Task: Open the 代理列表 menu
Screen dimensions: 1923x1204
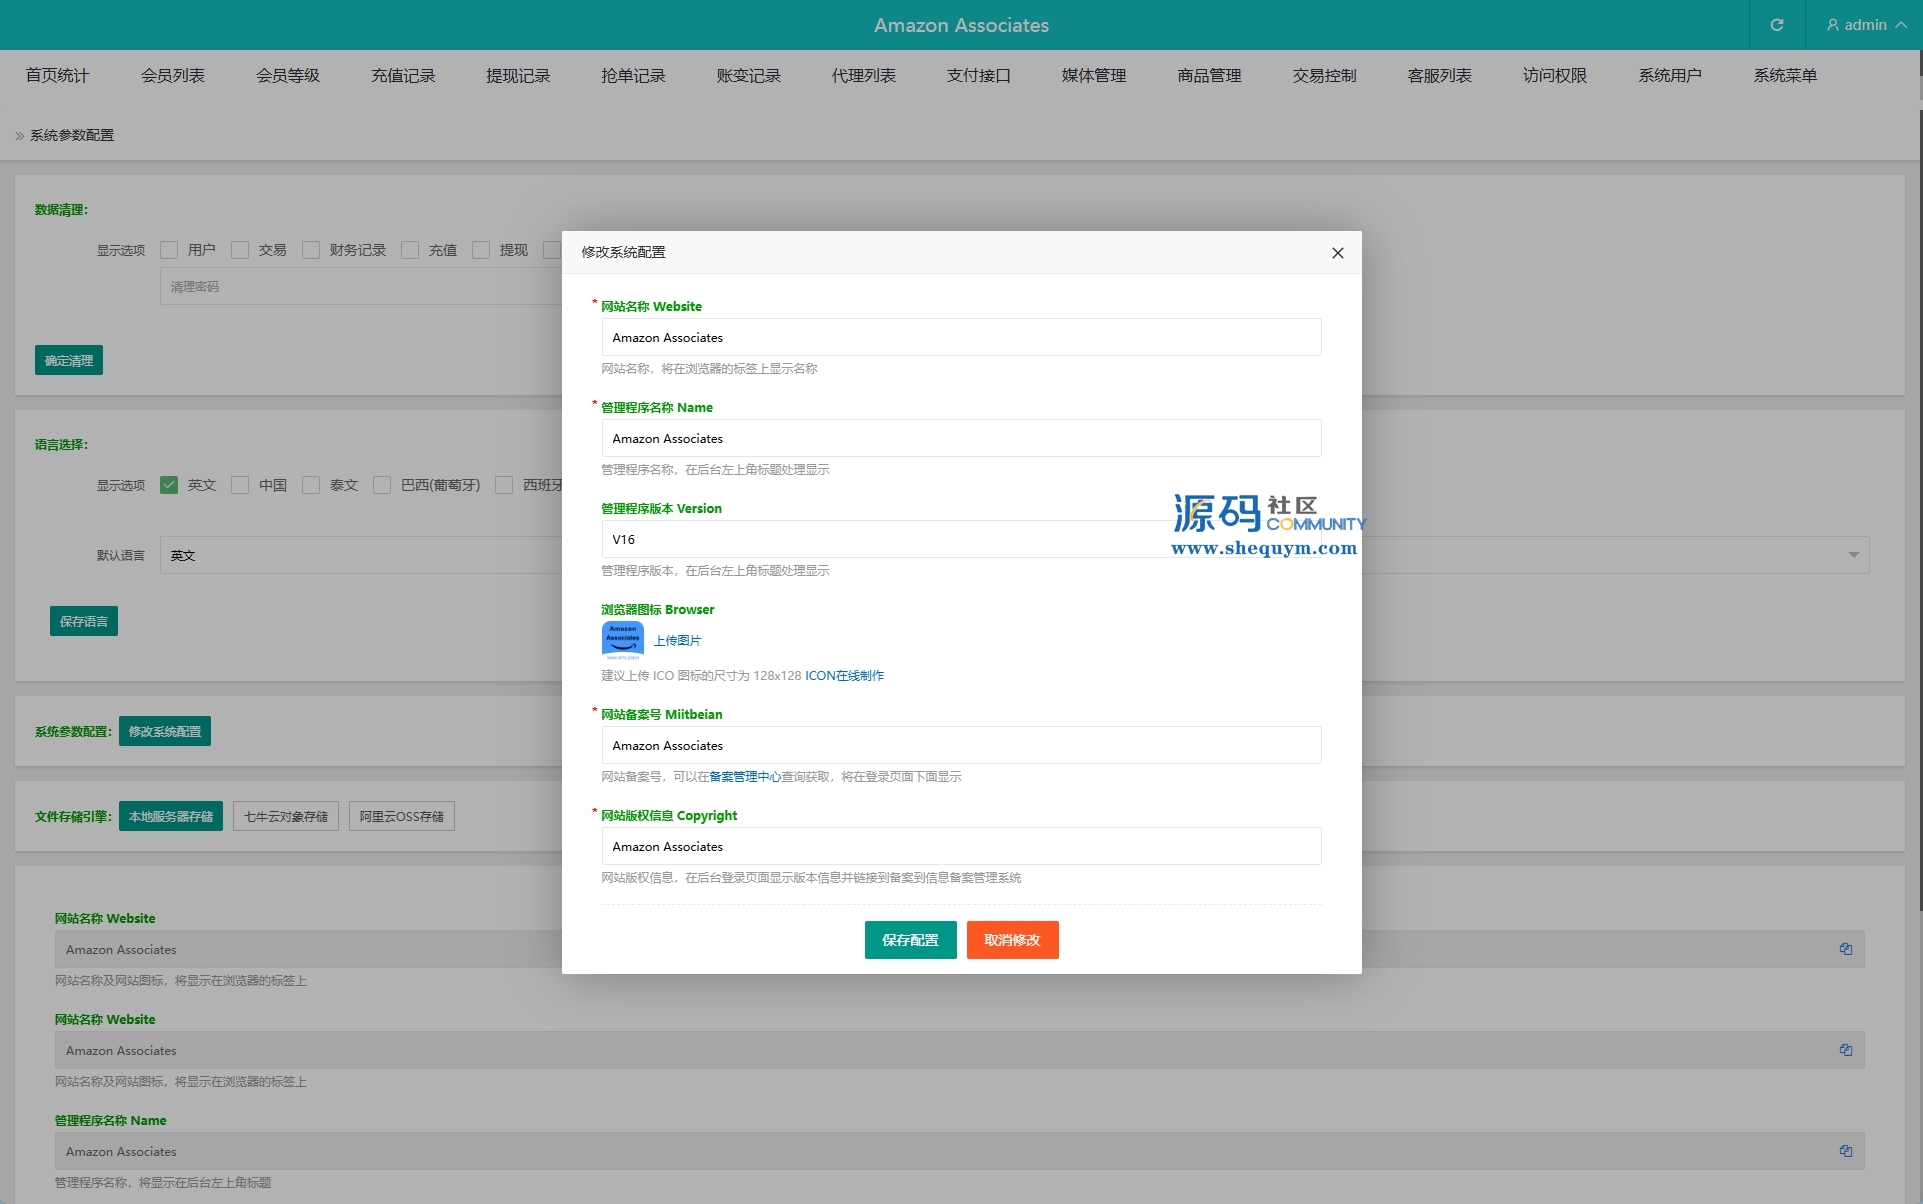Action: 864,76
